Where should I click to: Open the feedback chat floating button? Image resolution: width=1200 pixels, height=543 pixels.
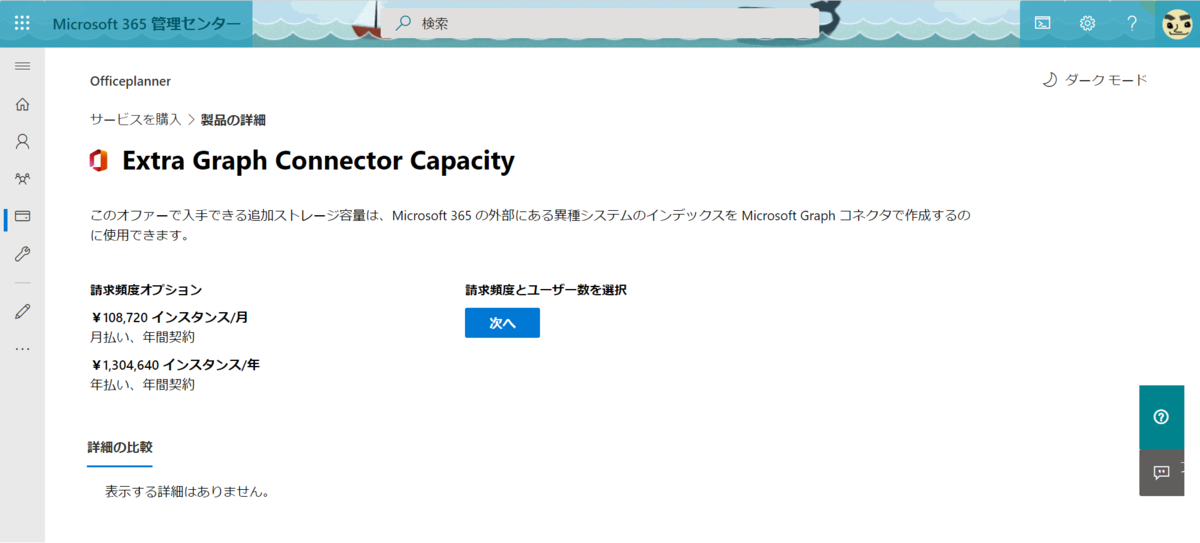pyautogui.click(x=1161, y=472)
